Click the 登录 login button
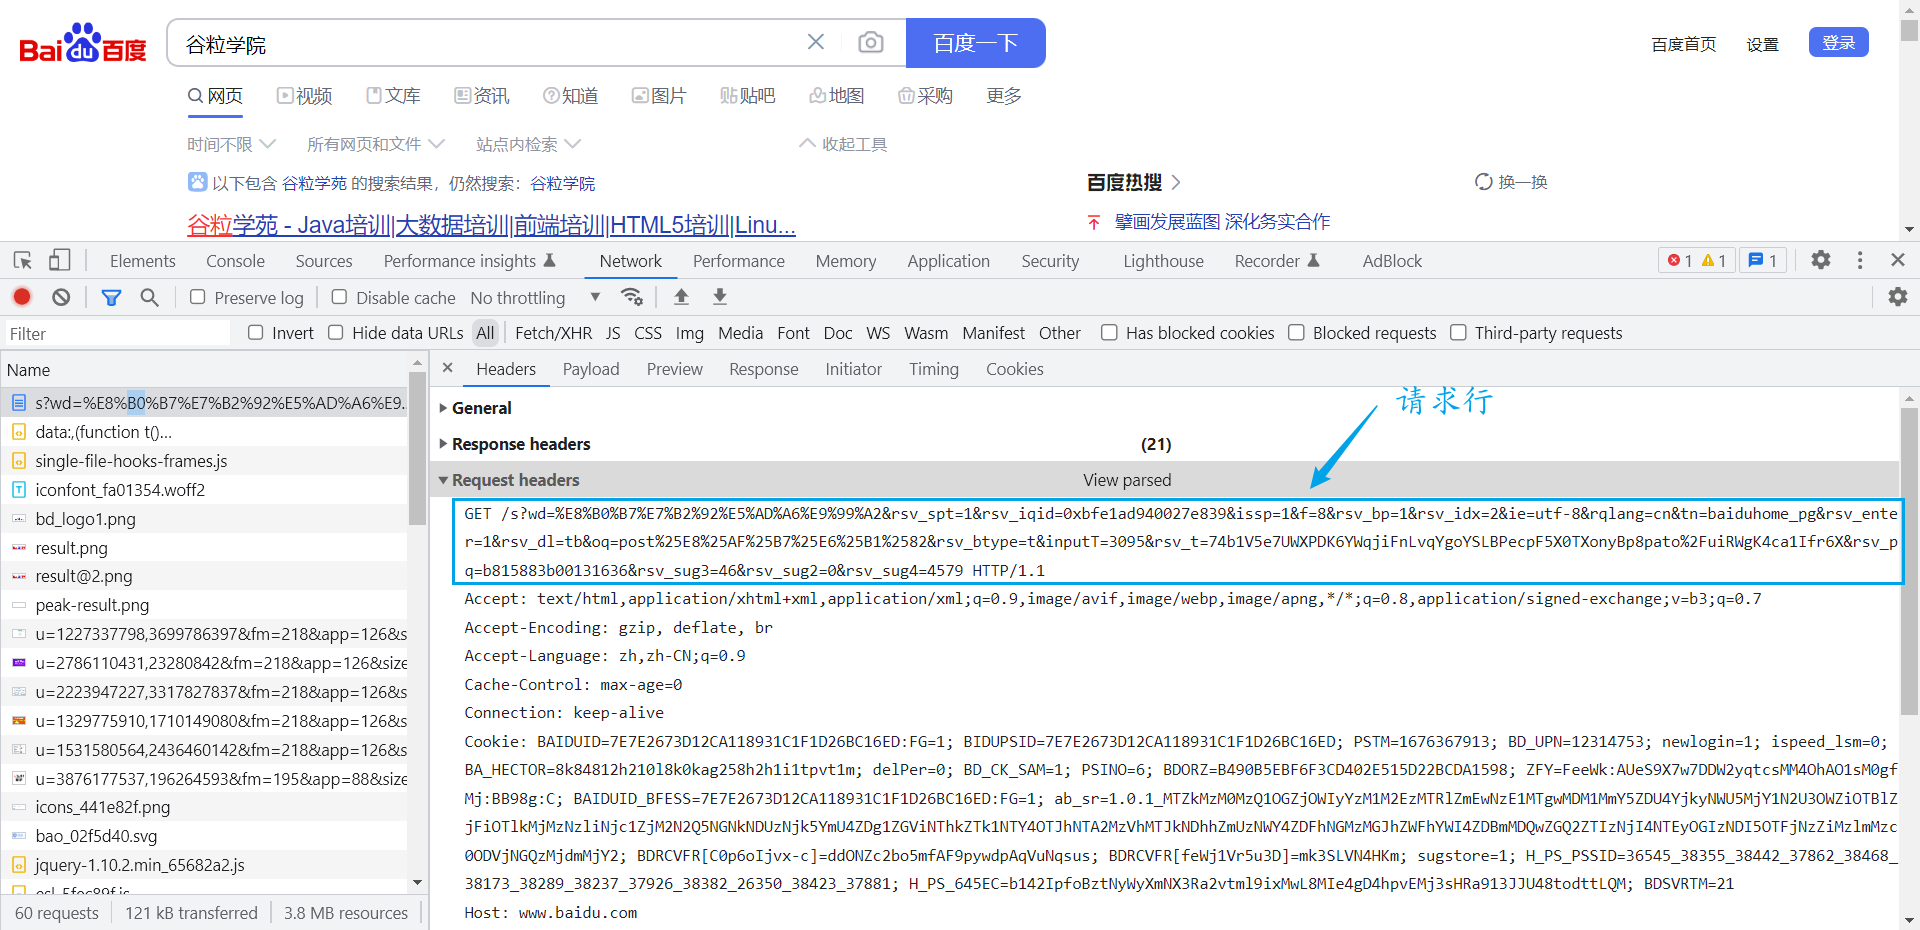The height and width of the screenshot is (930, 1920). click(x=1839, y=42)
